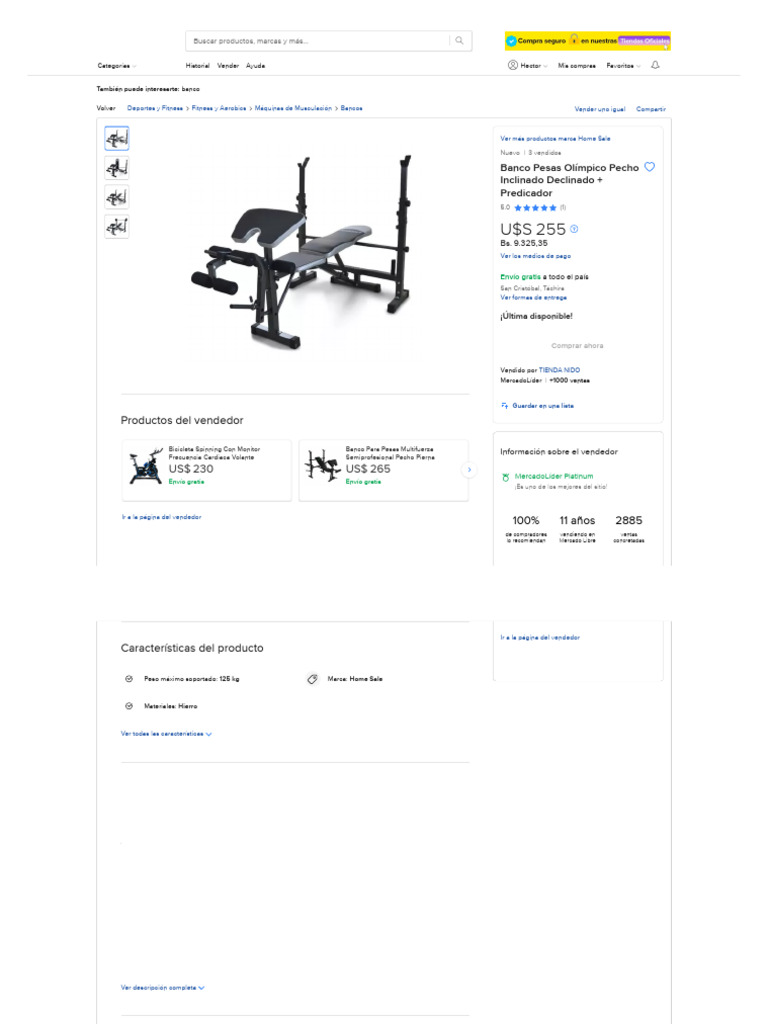This screenshot has width=768, height=1024.
Task: Click the Comprar ahora button
Action: pos(577,345)
